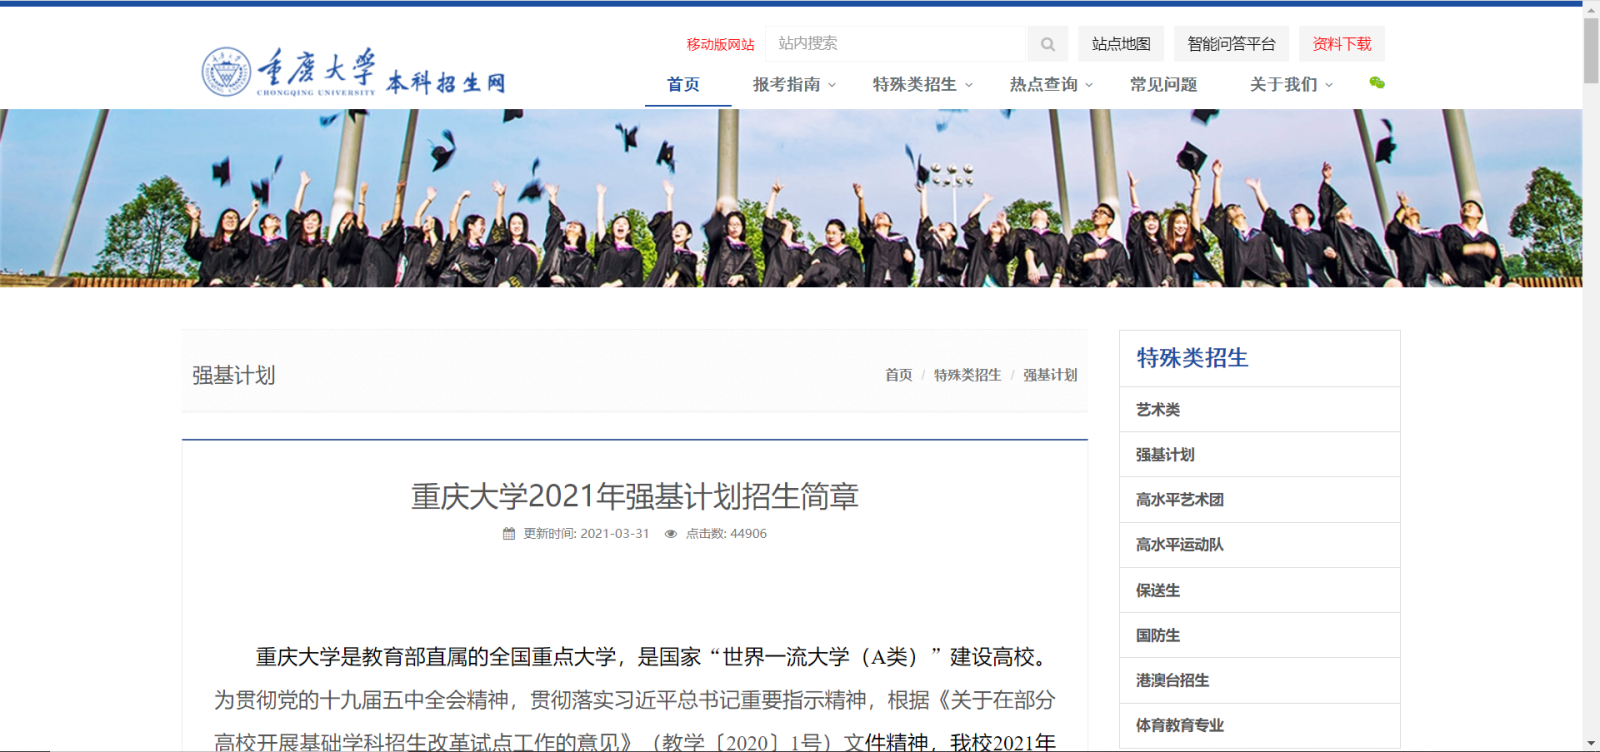This screenshot has width=1600, height=752.
Task: Click the 资料下载 button
Action: 1342,44
